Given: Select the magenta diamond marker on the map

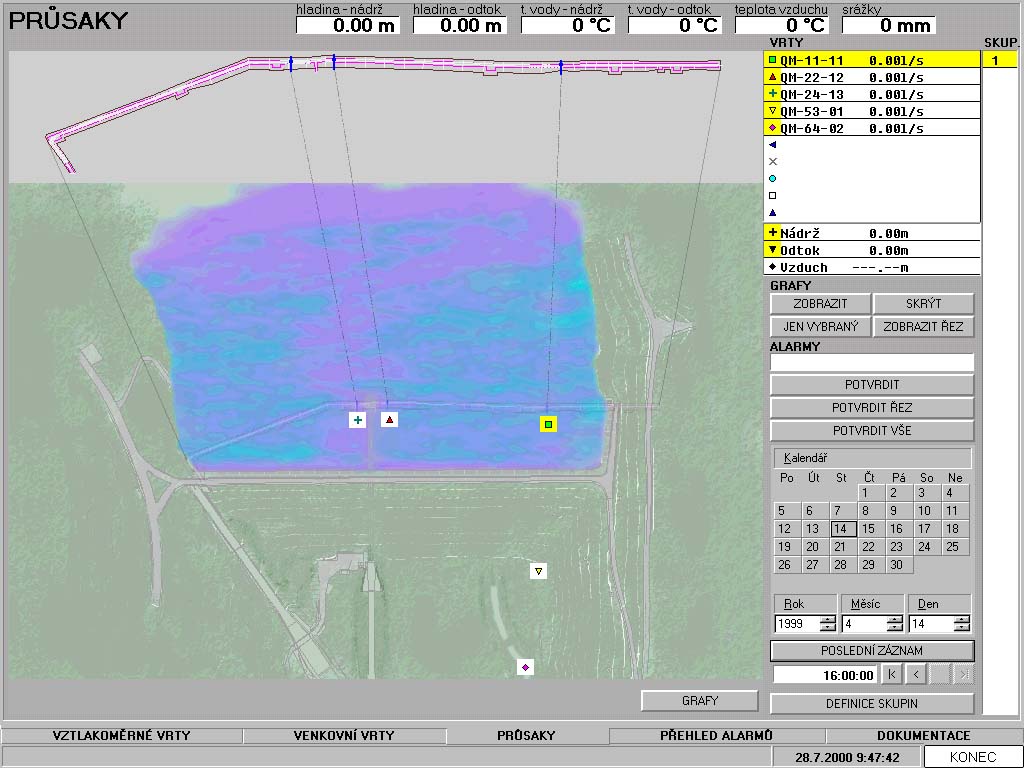Looking at the screenshot, I should (x=525, y=666).
